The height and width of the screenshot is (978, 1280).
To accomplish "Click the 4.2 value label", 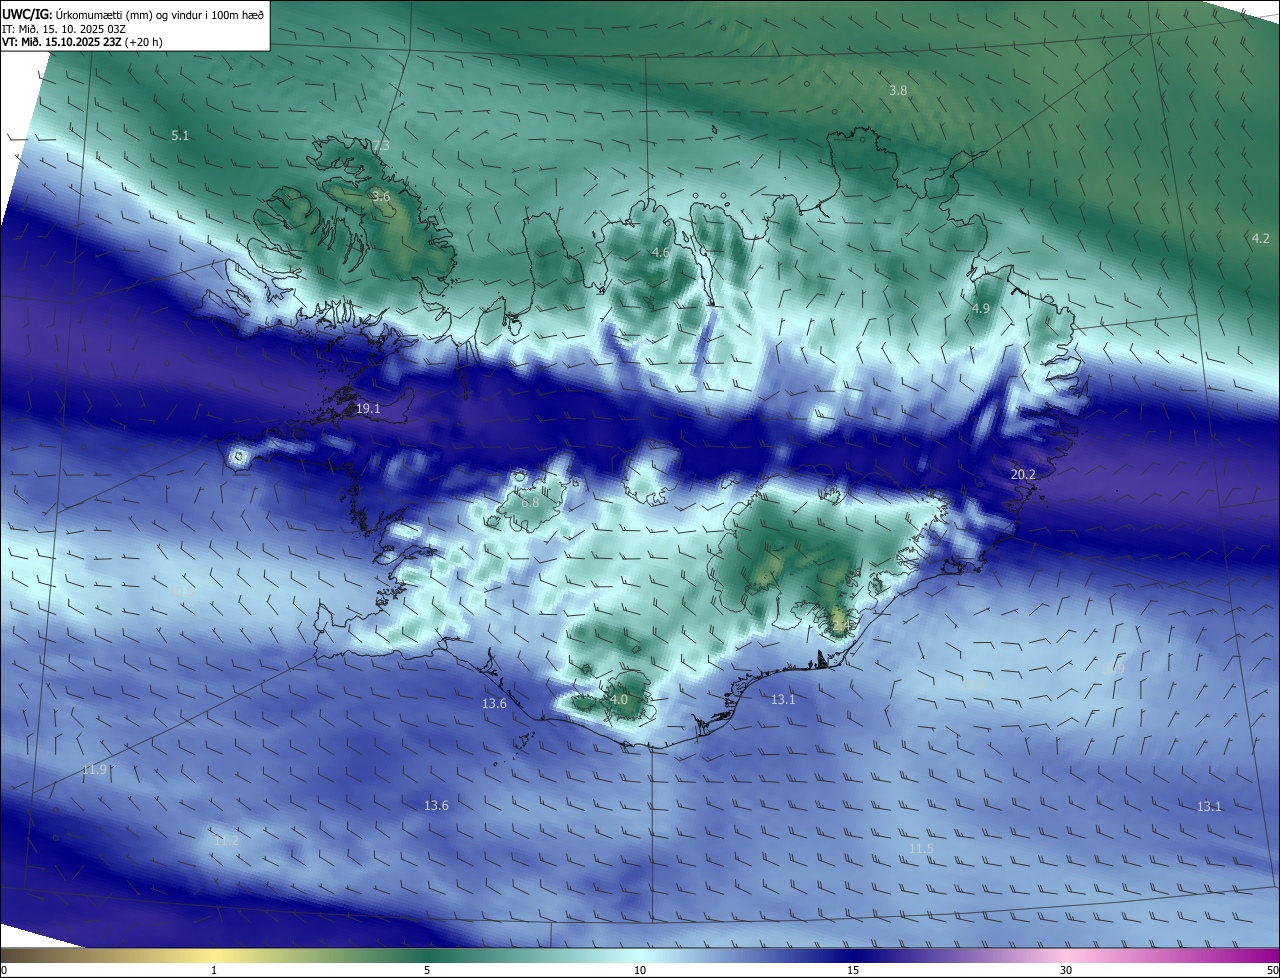I will [1260, 238].
